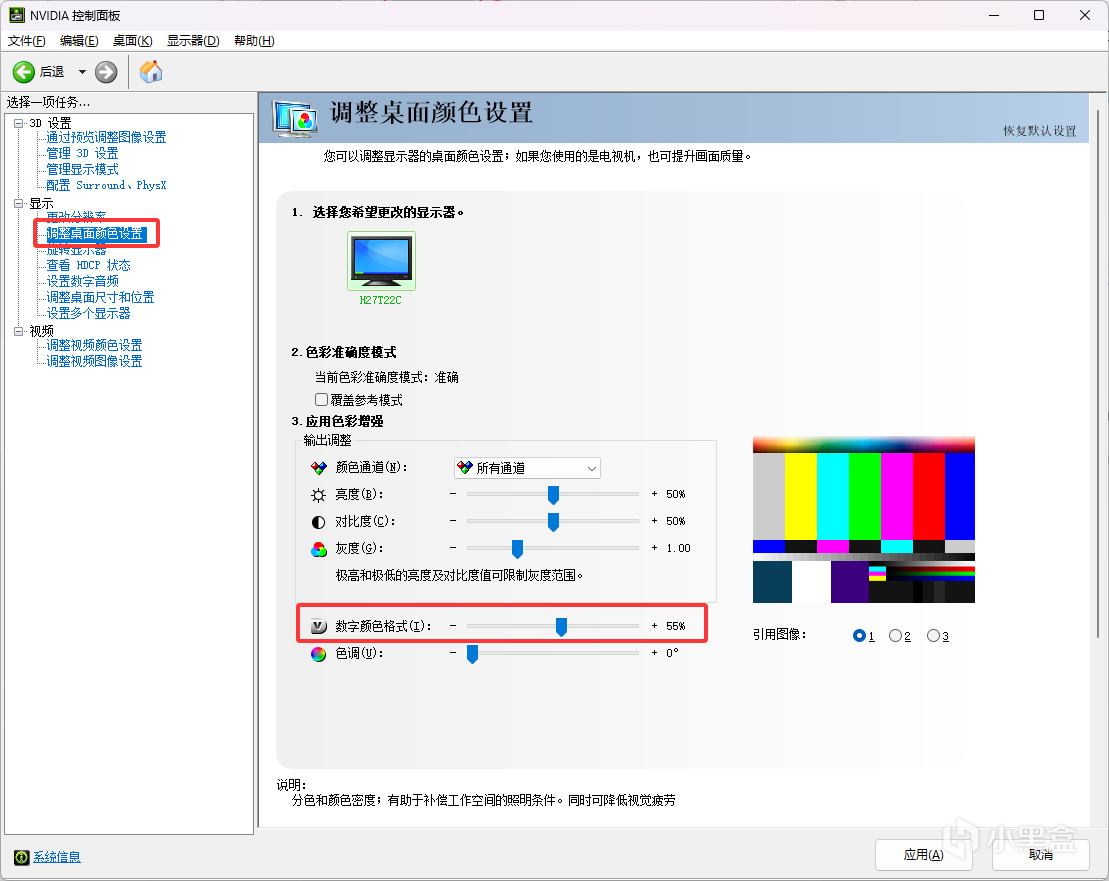Open 调整桌面尺寸和位置 in tree
Image resolution: width=1109 pixels, height=881 pixels.
pos(100,298)
